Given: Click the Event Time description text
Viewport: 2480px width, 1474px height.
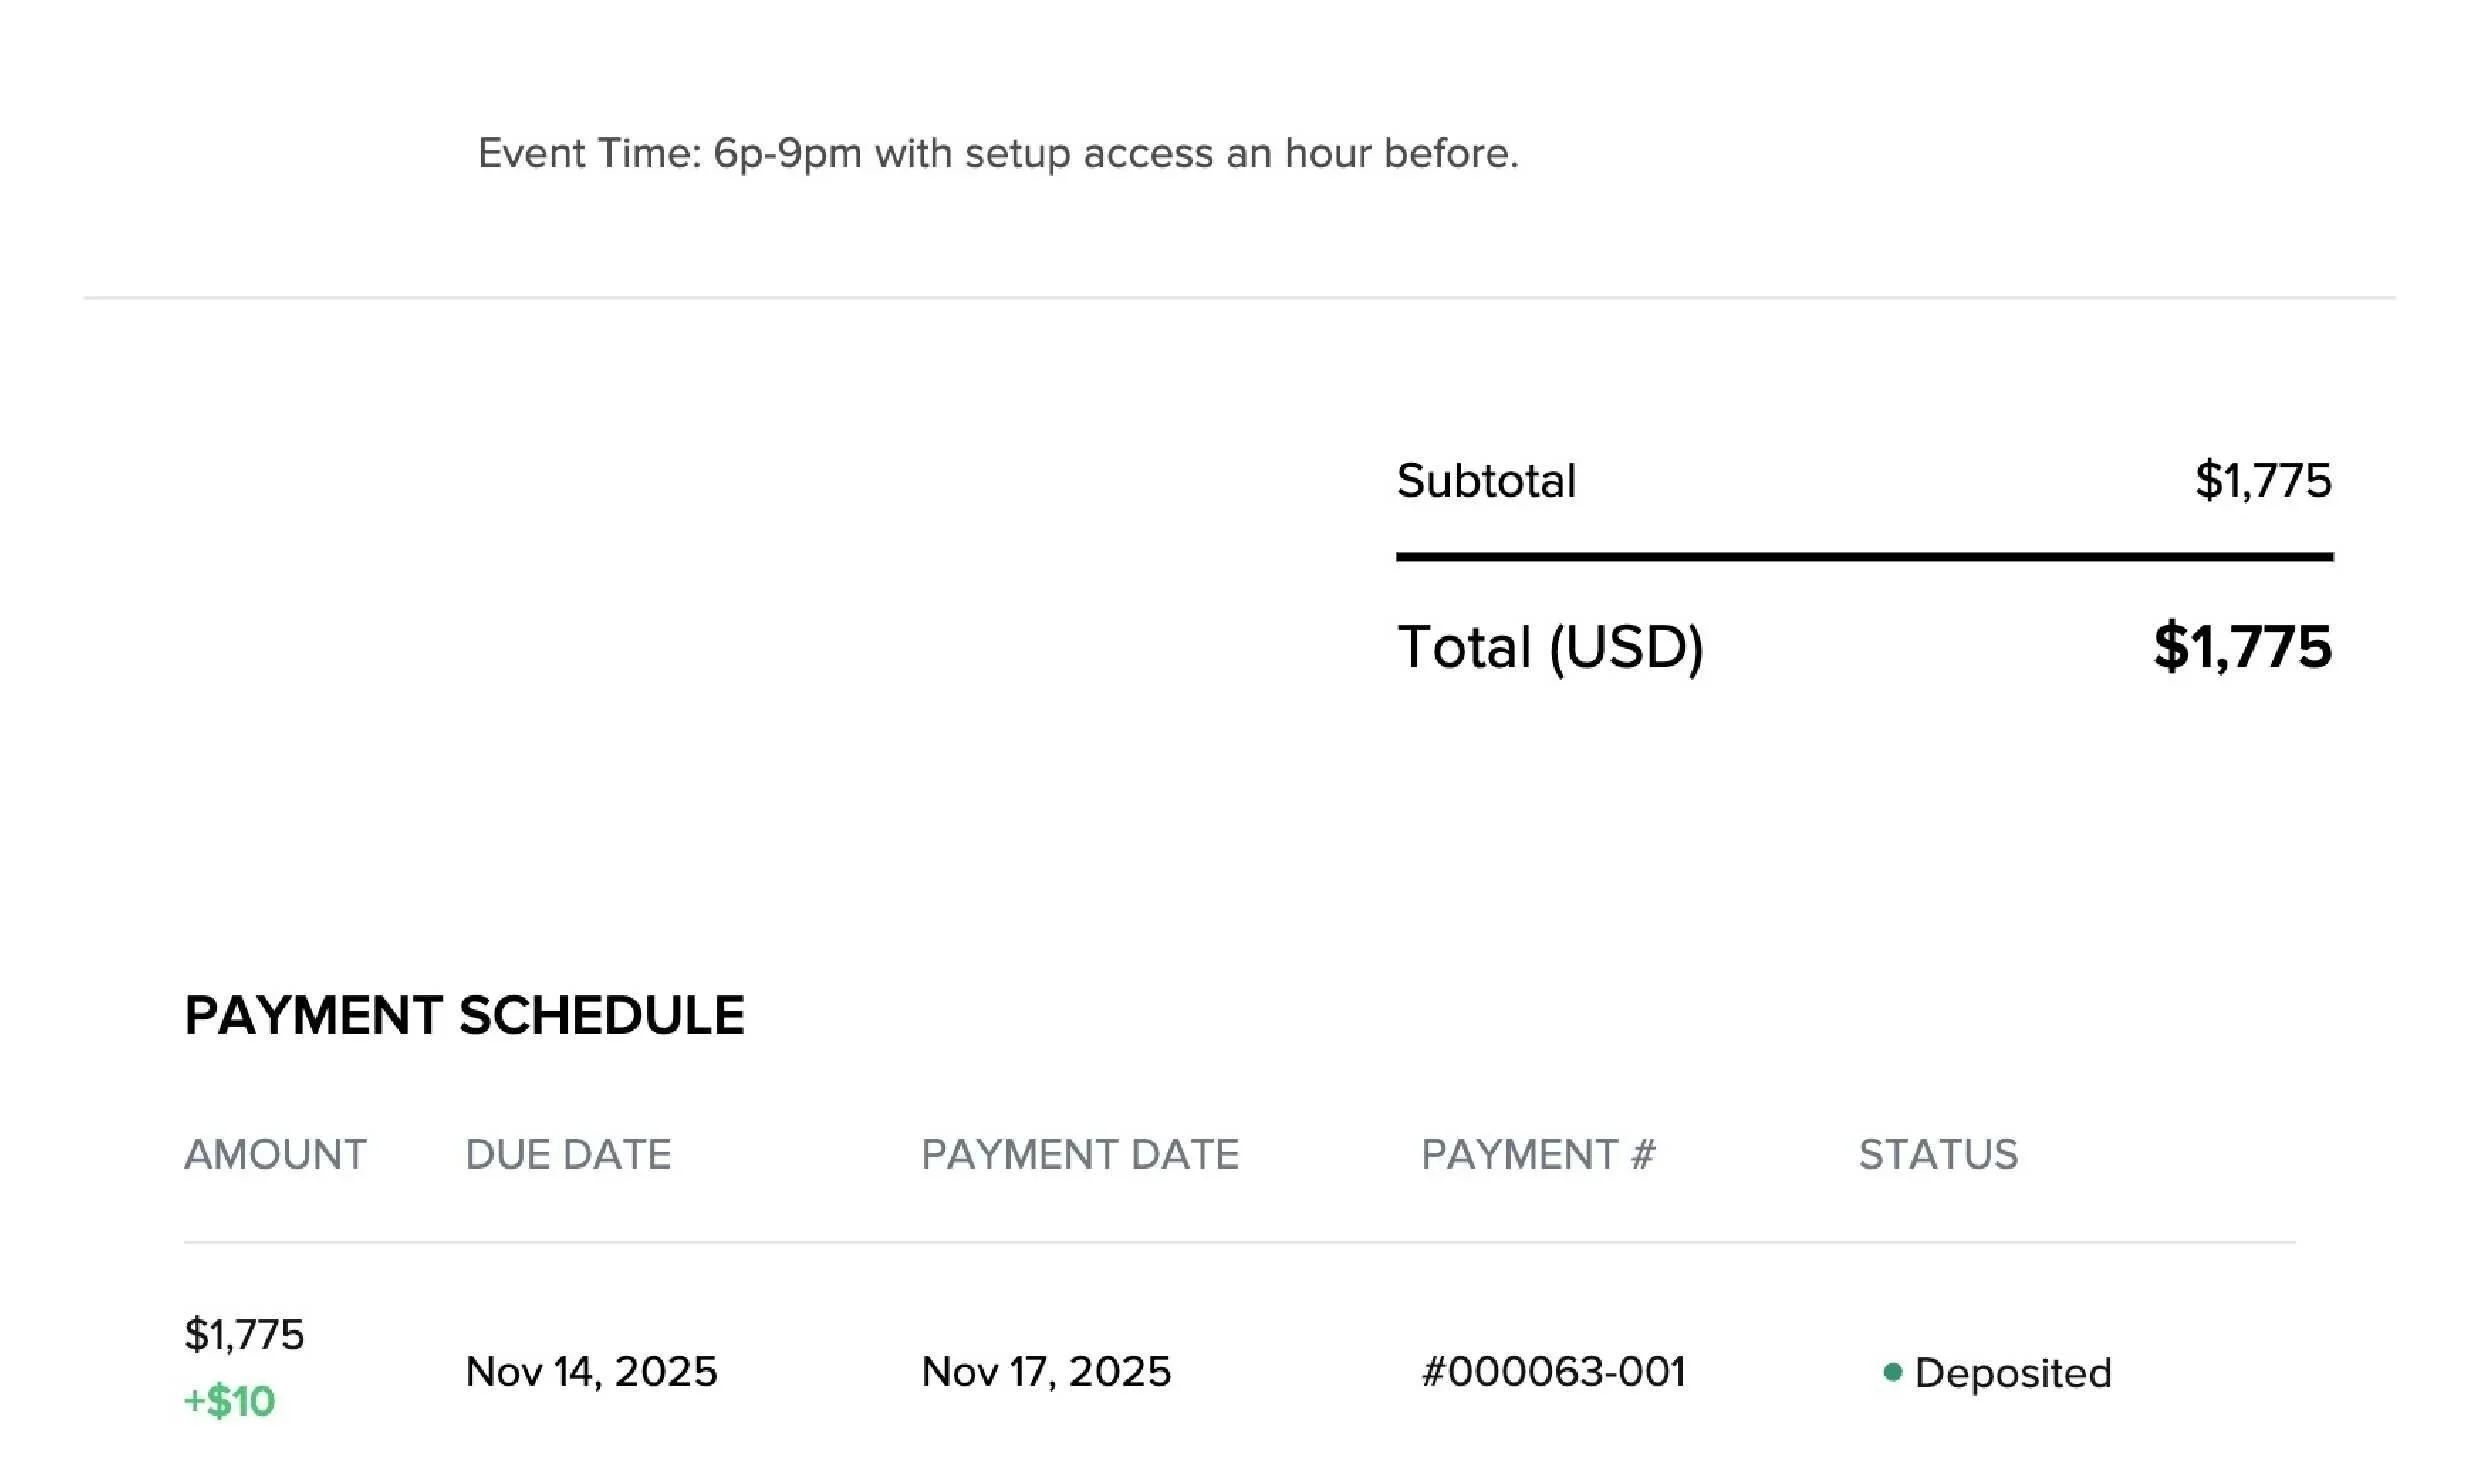Looking at the screenshot, I should 998,154.
